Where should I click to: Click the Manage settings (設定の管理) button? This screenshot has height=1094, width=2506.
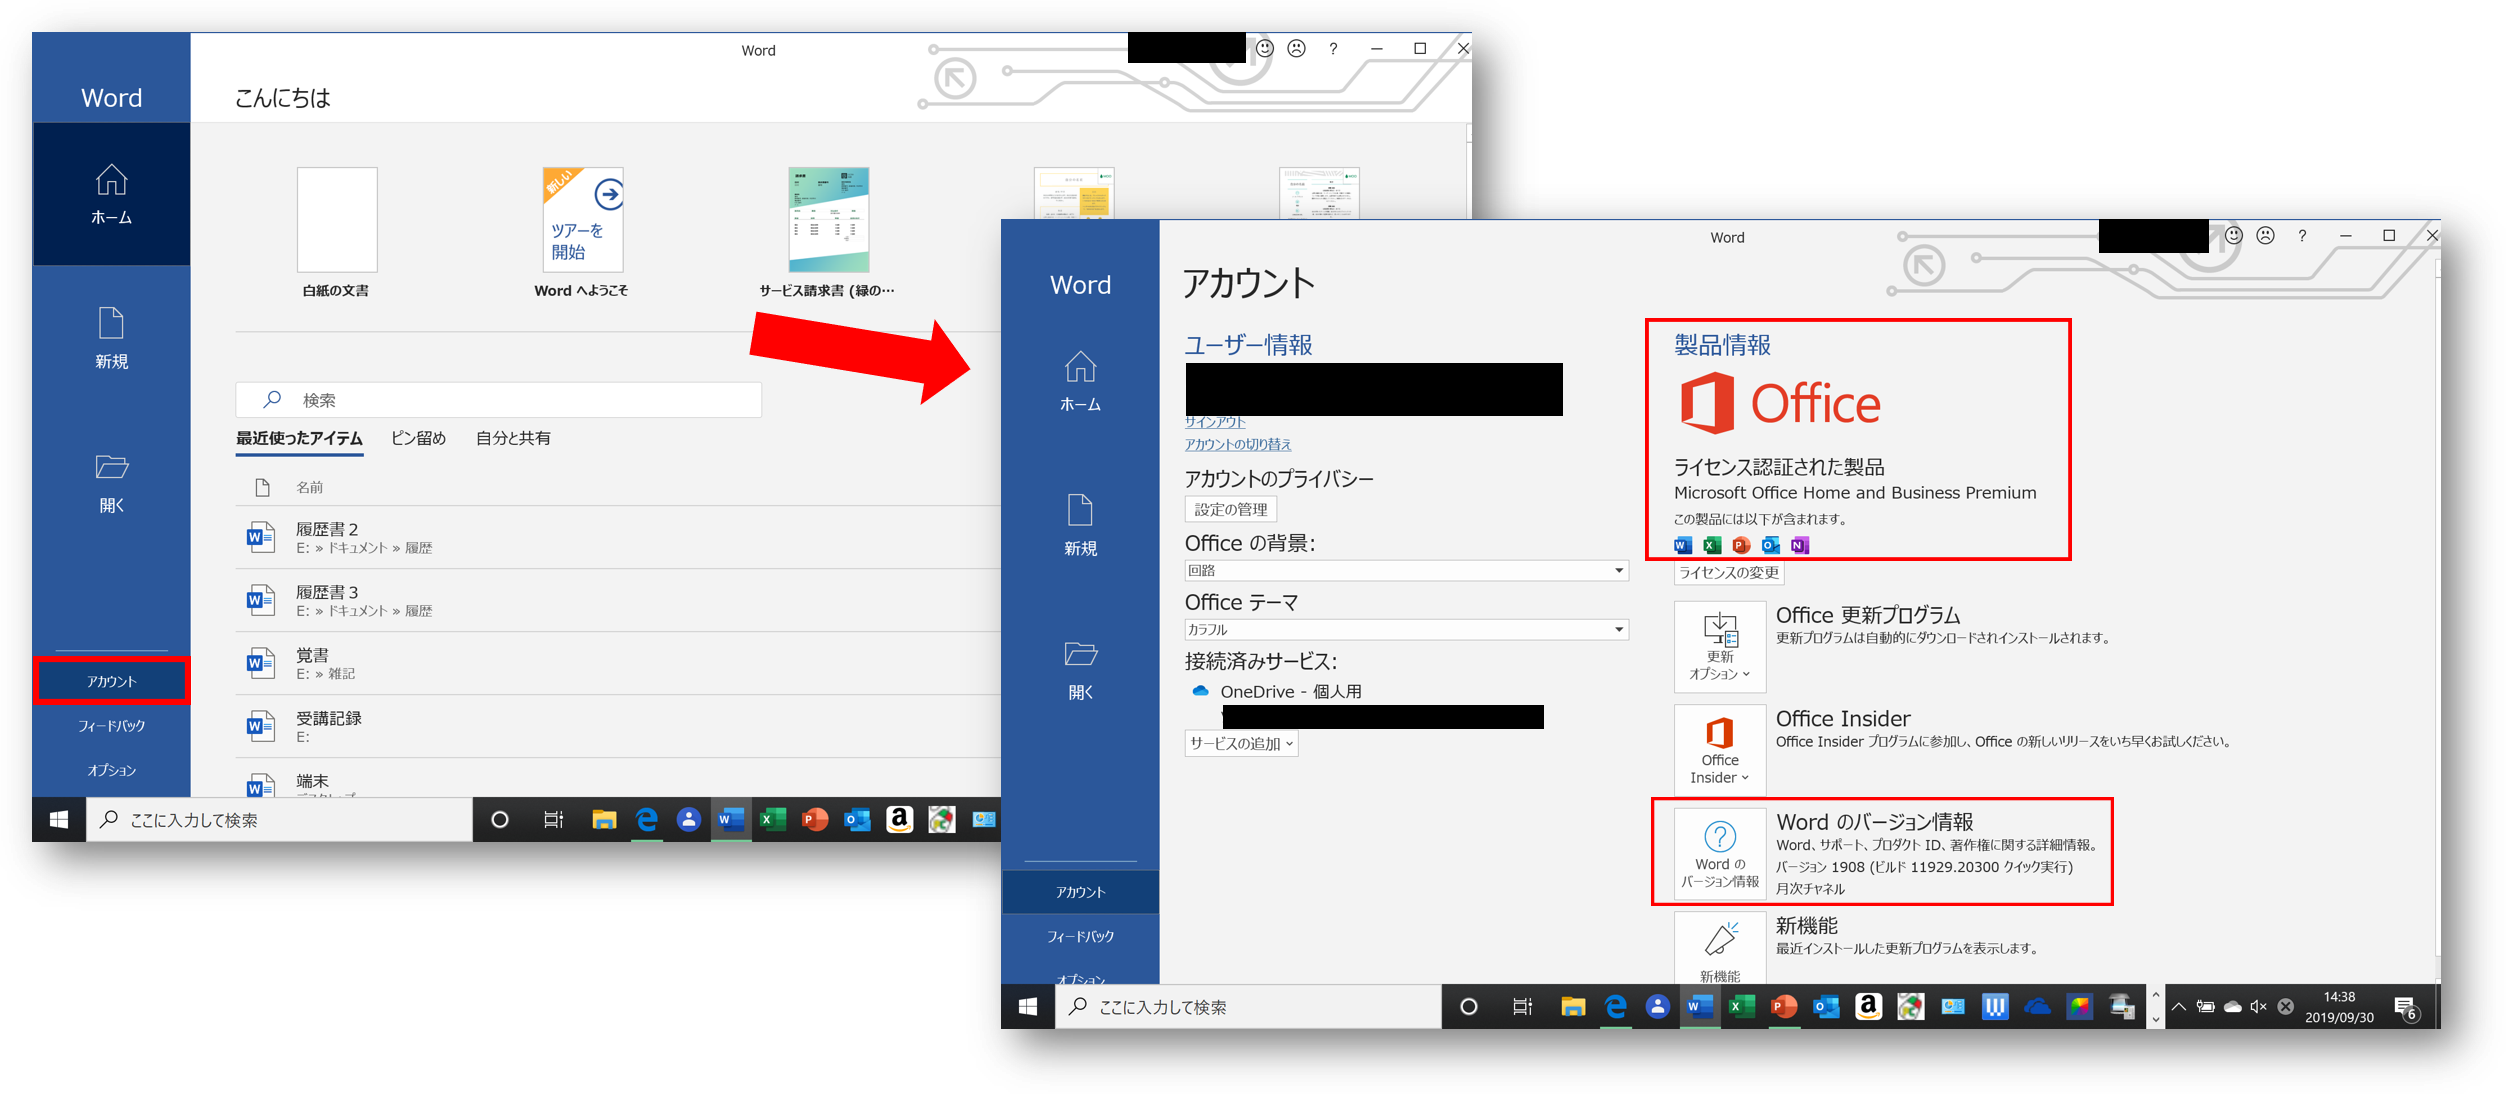1231,509
